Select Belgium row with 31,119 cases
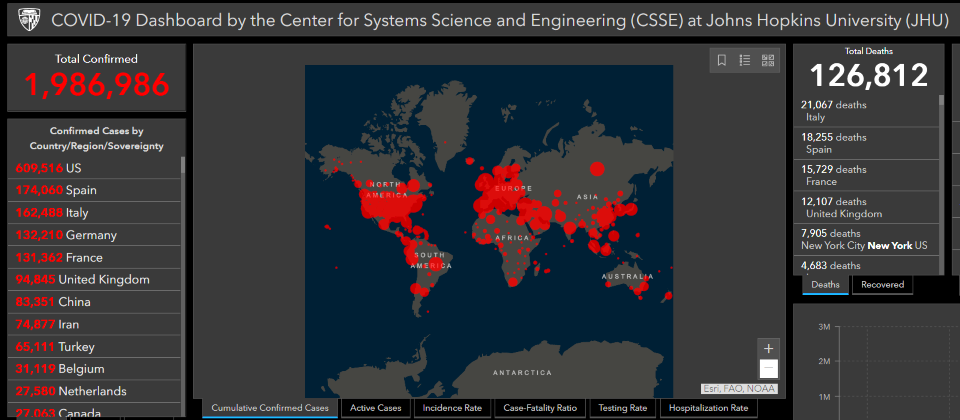The width and height of the screenshot is (960, 420). pyautogui.click(x=94, y=369)
